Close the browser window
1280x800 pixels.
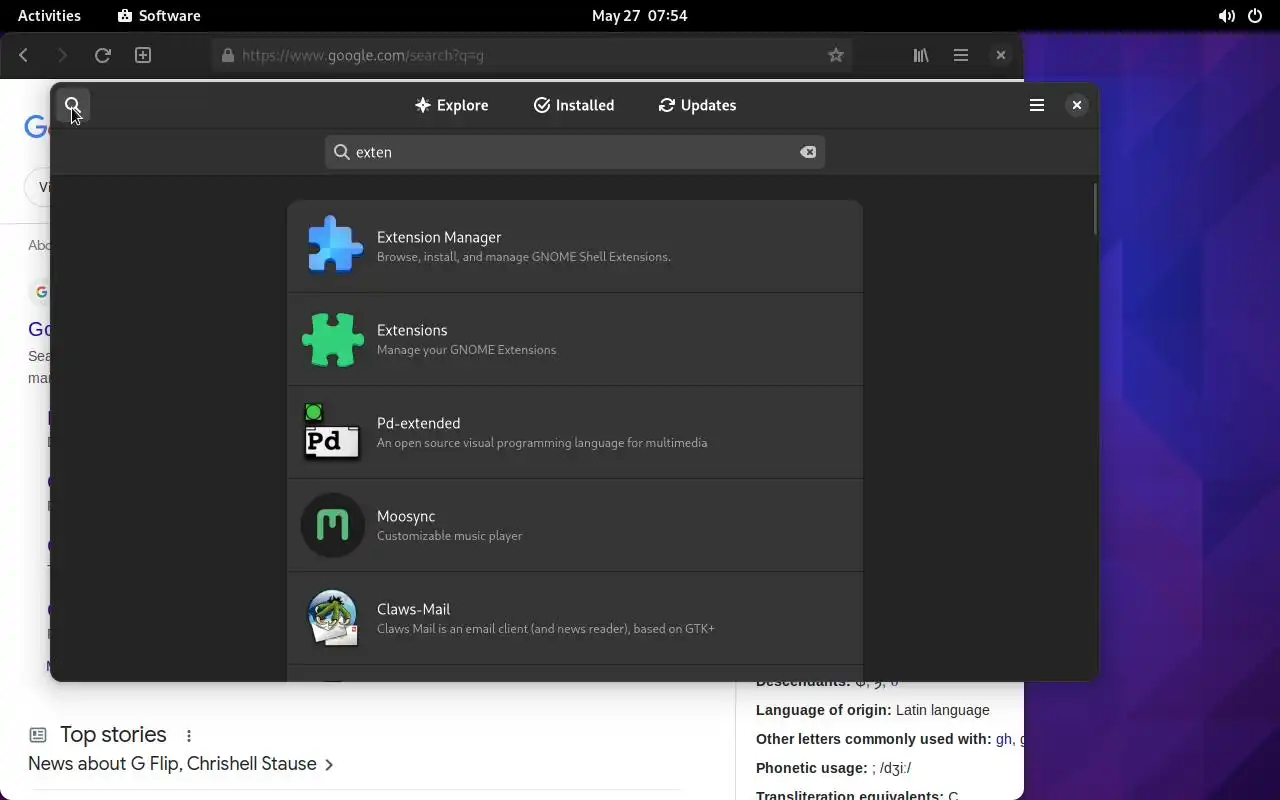point(1000,55)
